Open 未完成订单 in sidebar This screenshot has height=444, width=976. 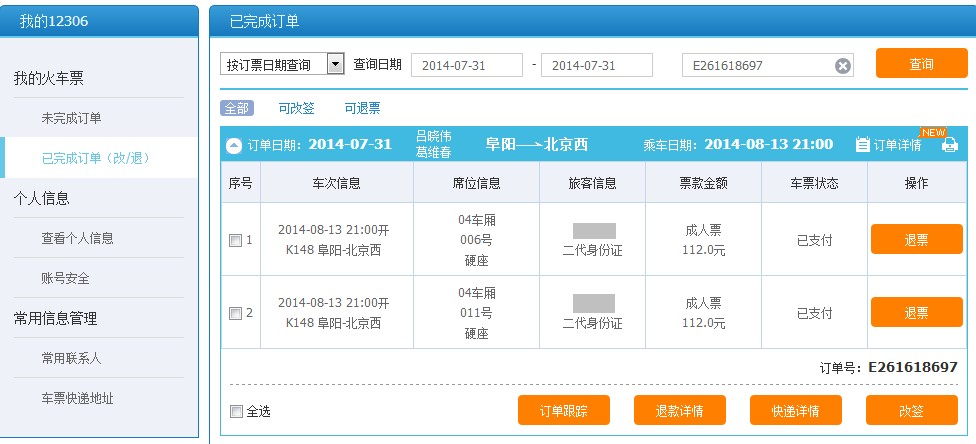[71, 118]
